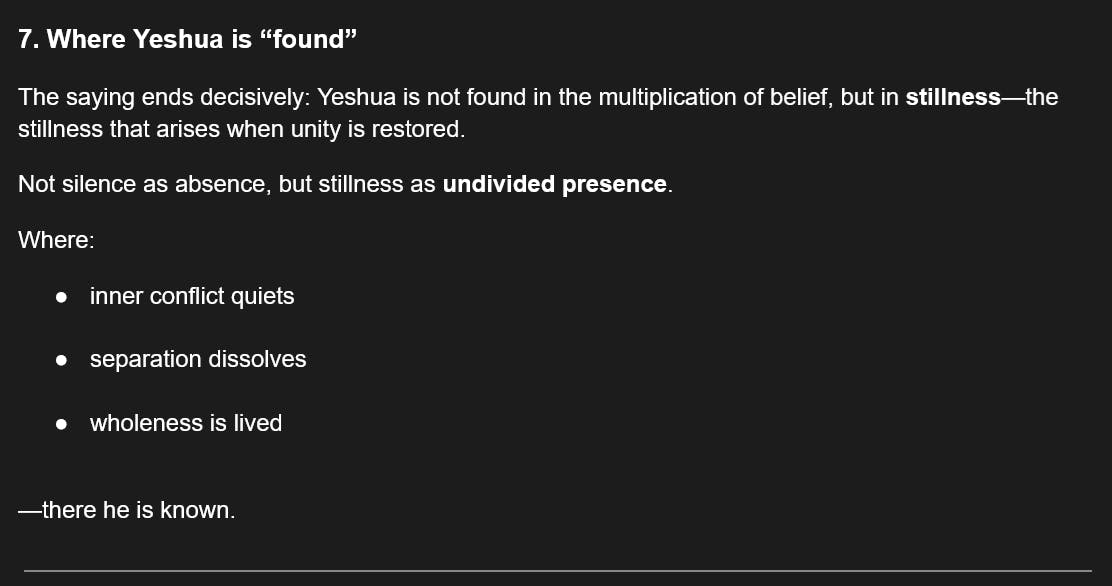The image size is (1112, 586).
Task: Click the text "wholeness is lived"
Action: (186, 423)
